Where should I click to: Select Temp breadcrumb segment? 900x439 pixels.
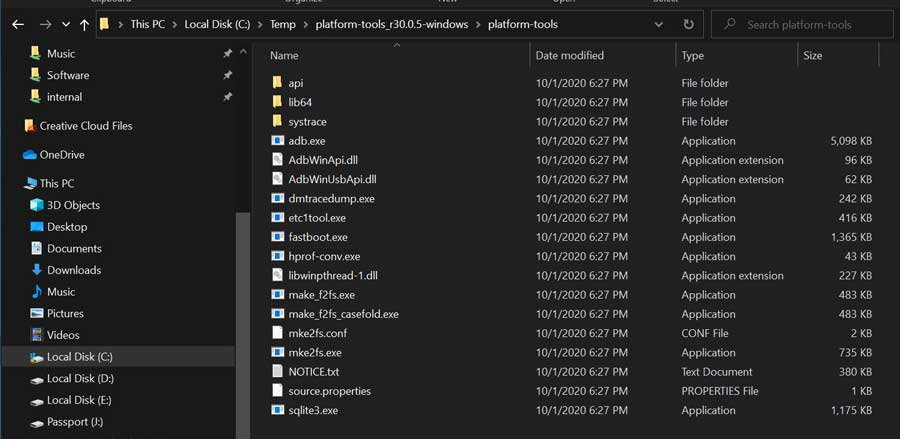pyautogui.click(x=283, y=25)
